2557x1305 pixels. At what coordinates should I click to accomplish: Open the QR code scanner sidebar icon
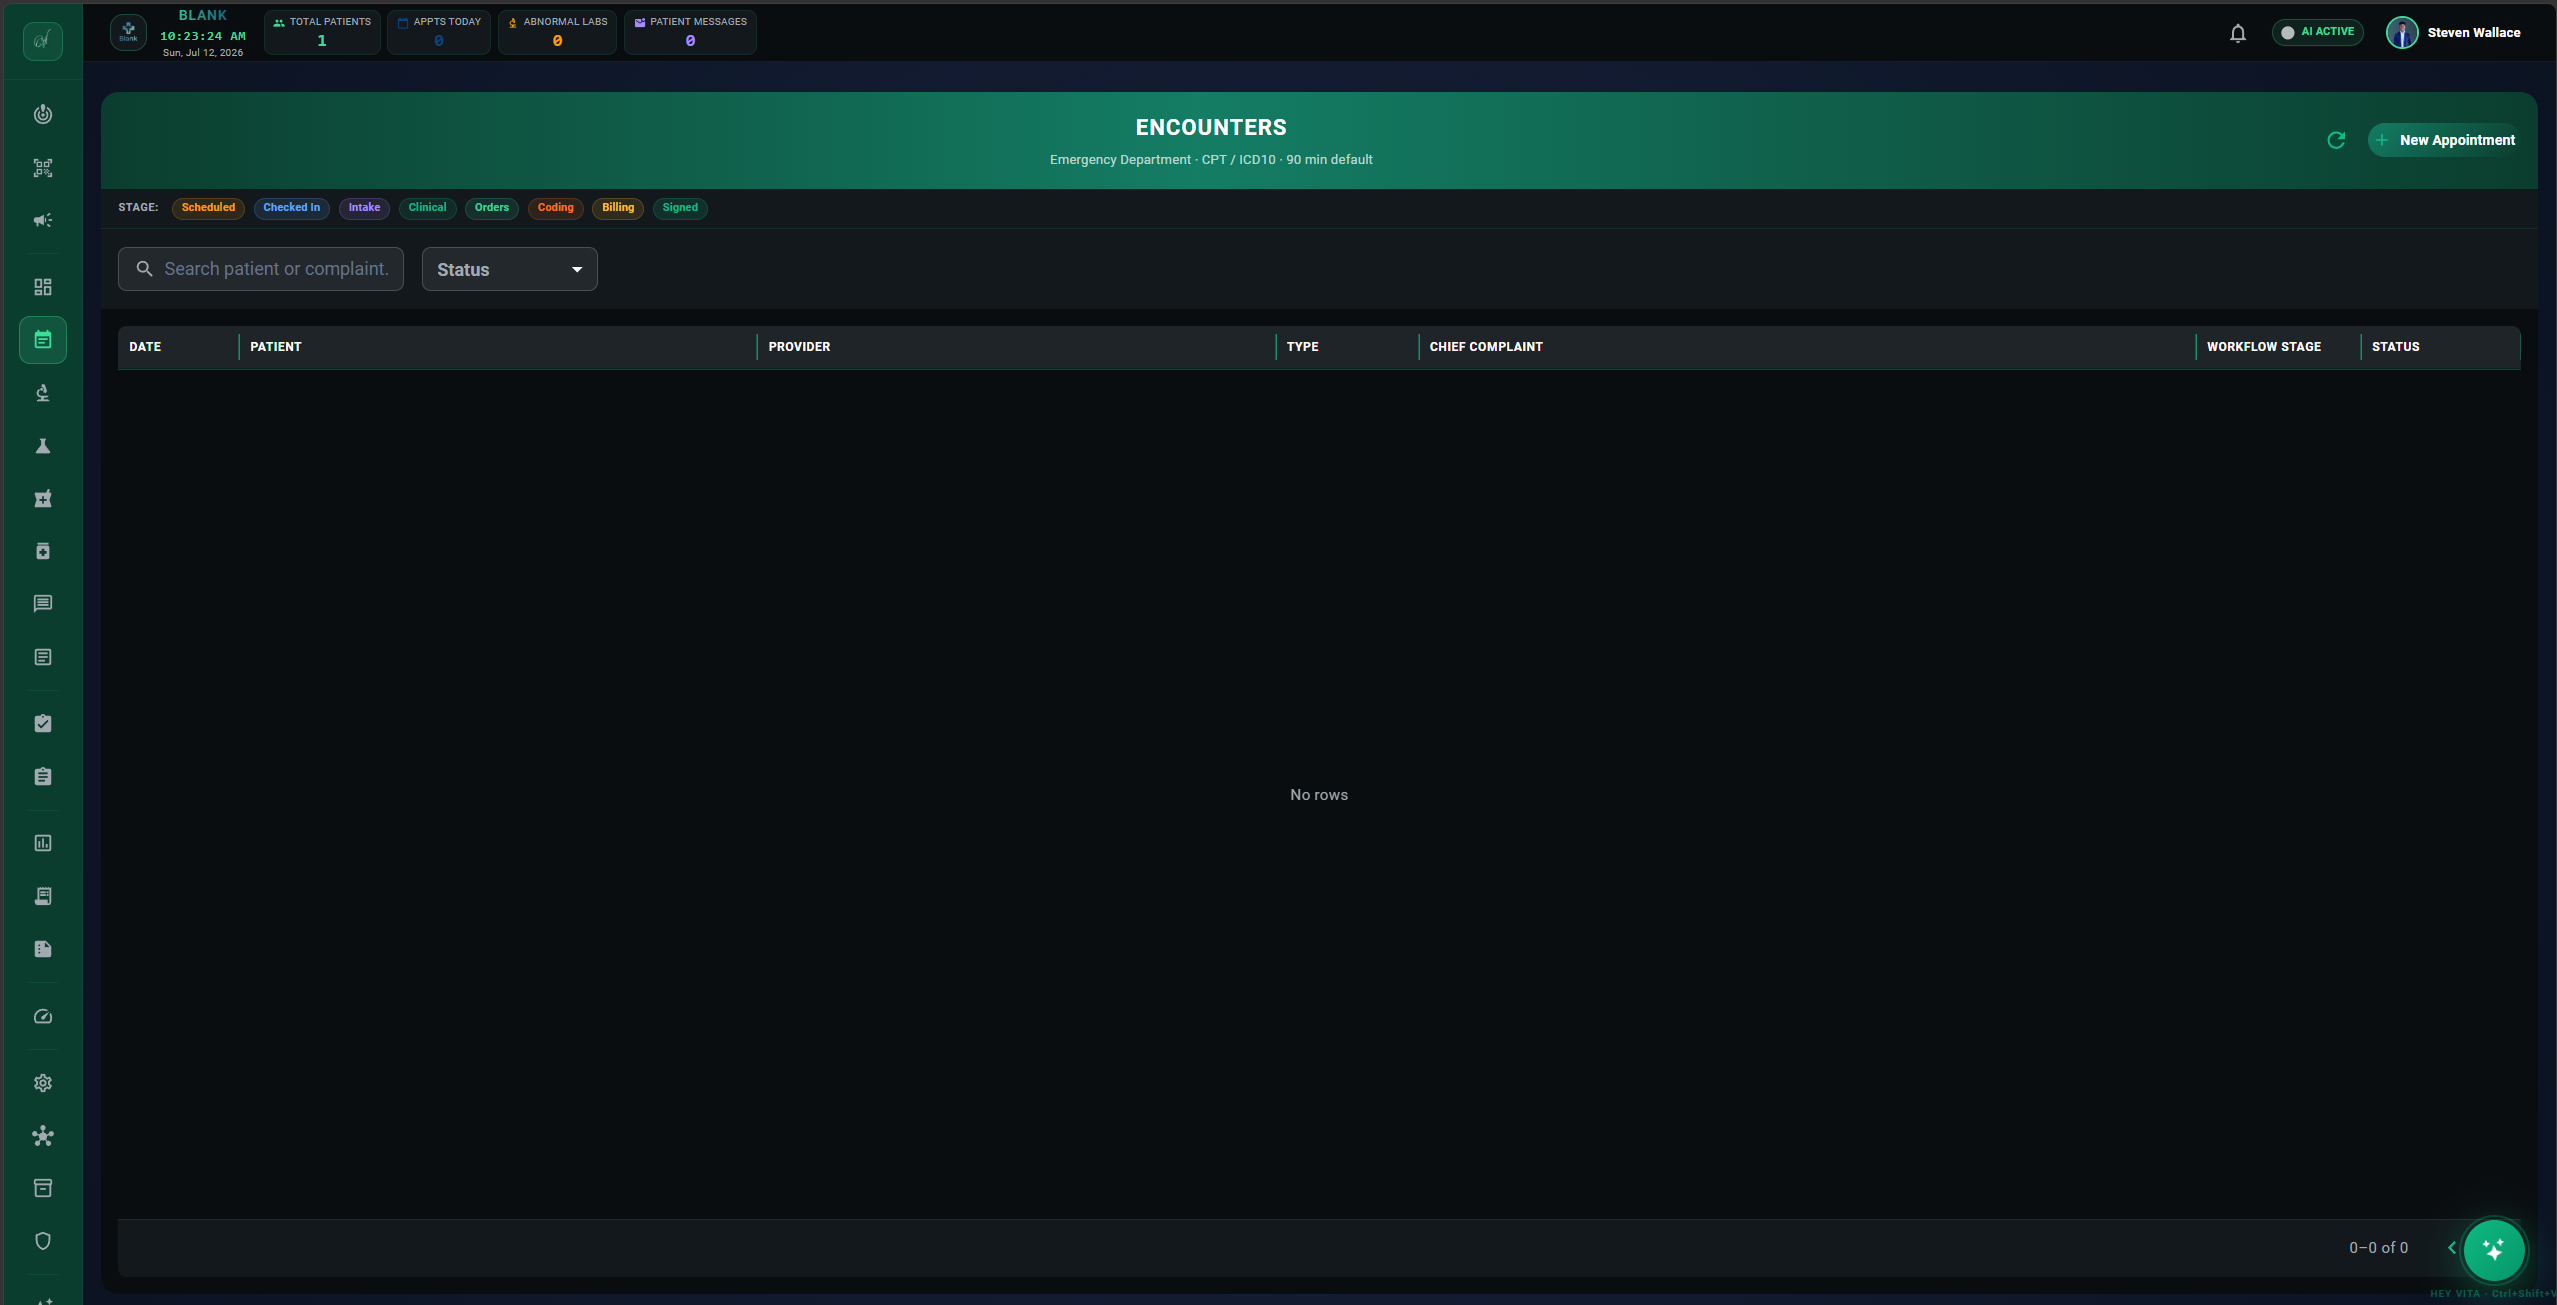pos(42,168)
